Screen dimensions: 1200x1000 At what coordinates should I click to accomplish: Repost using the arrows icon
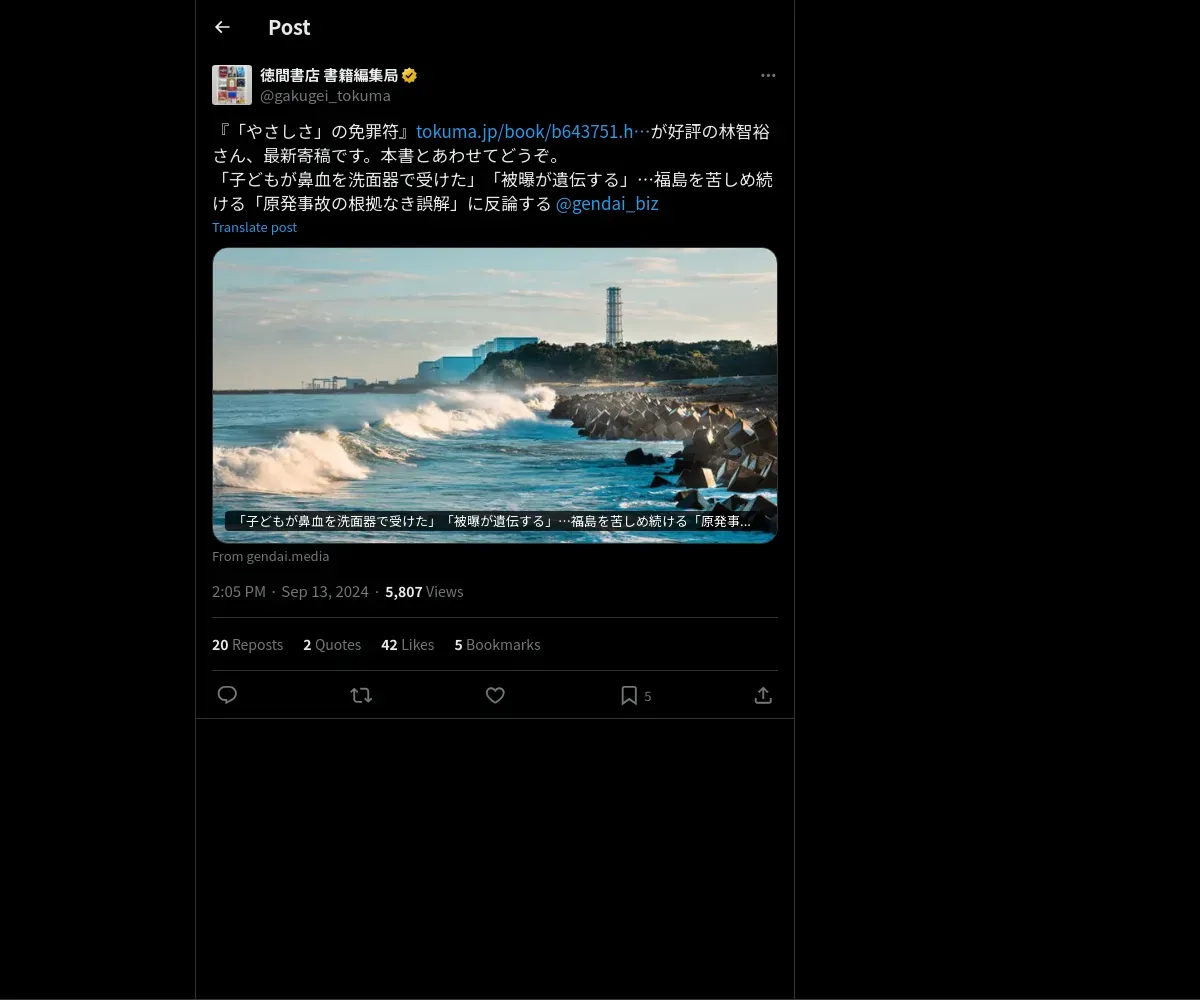361,695
